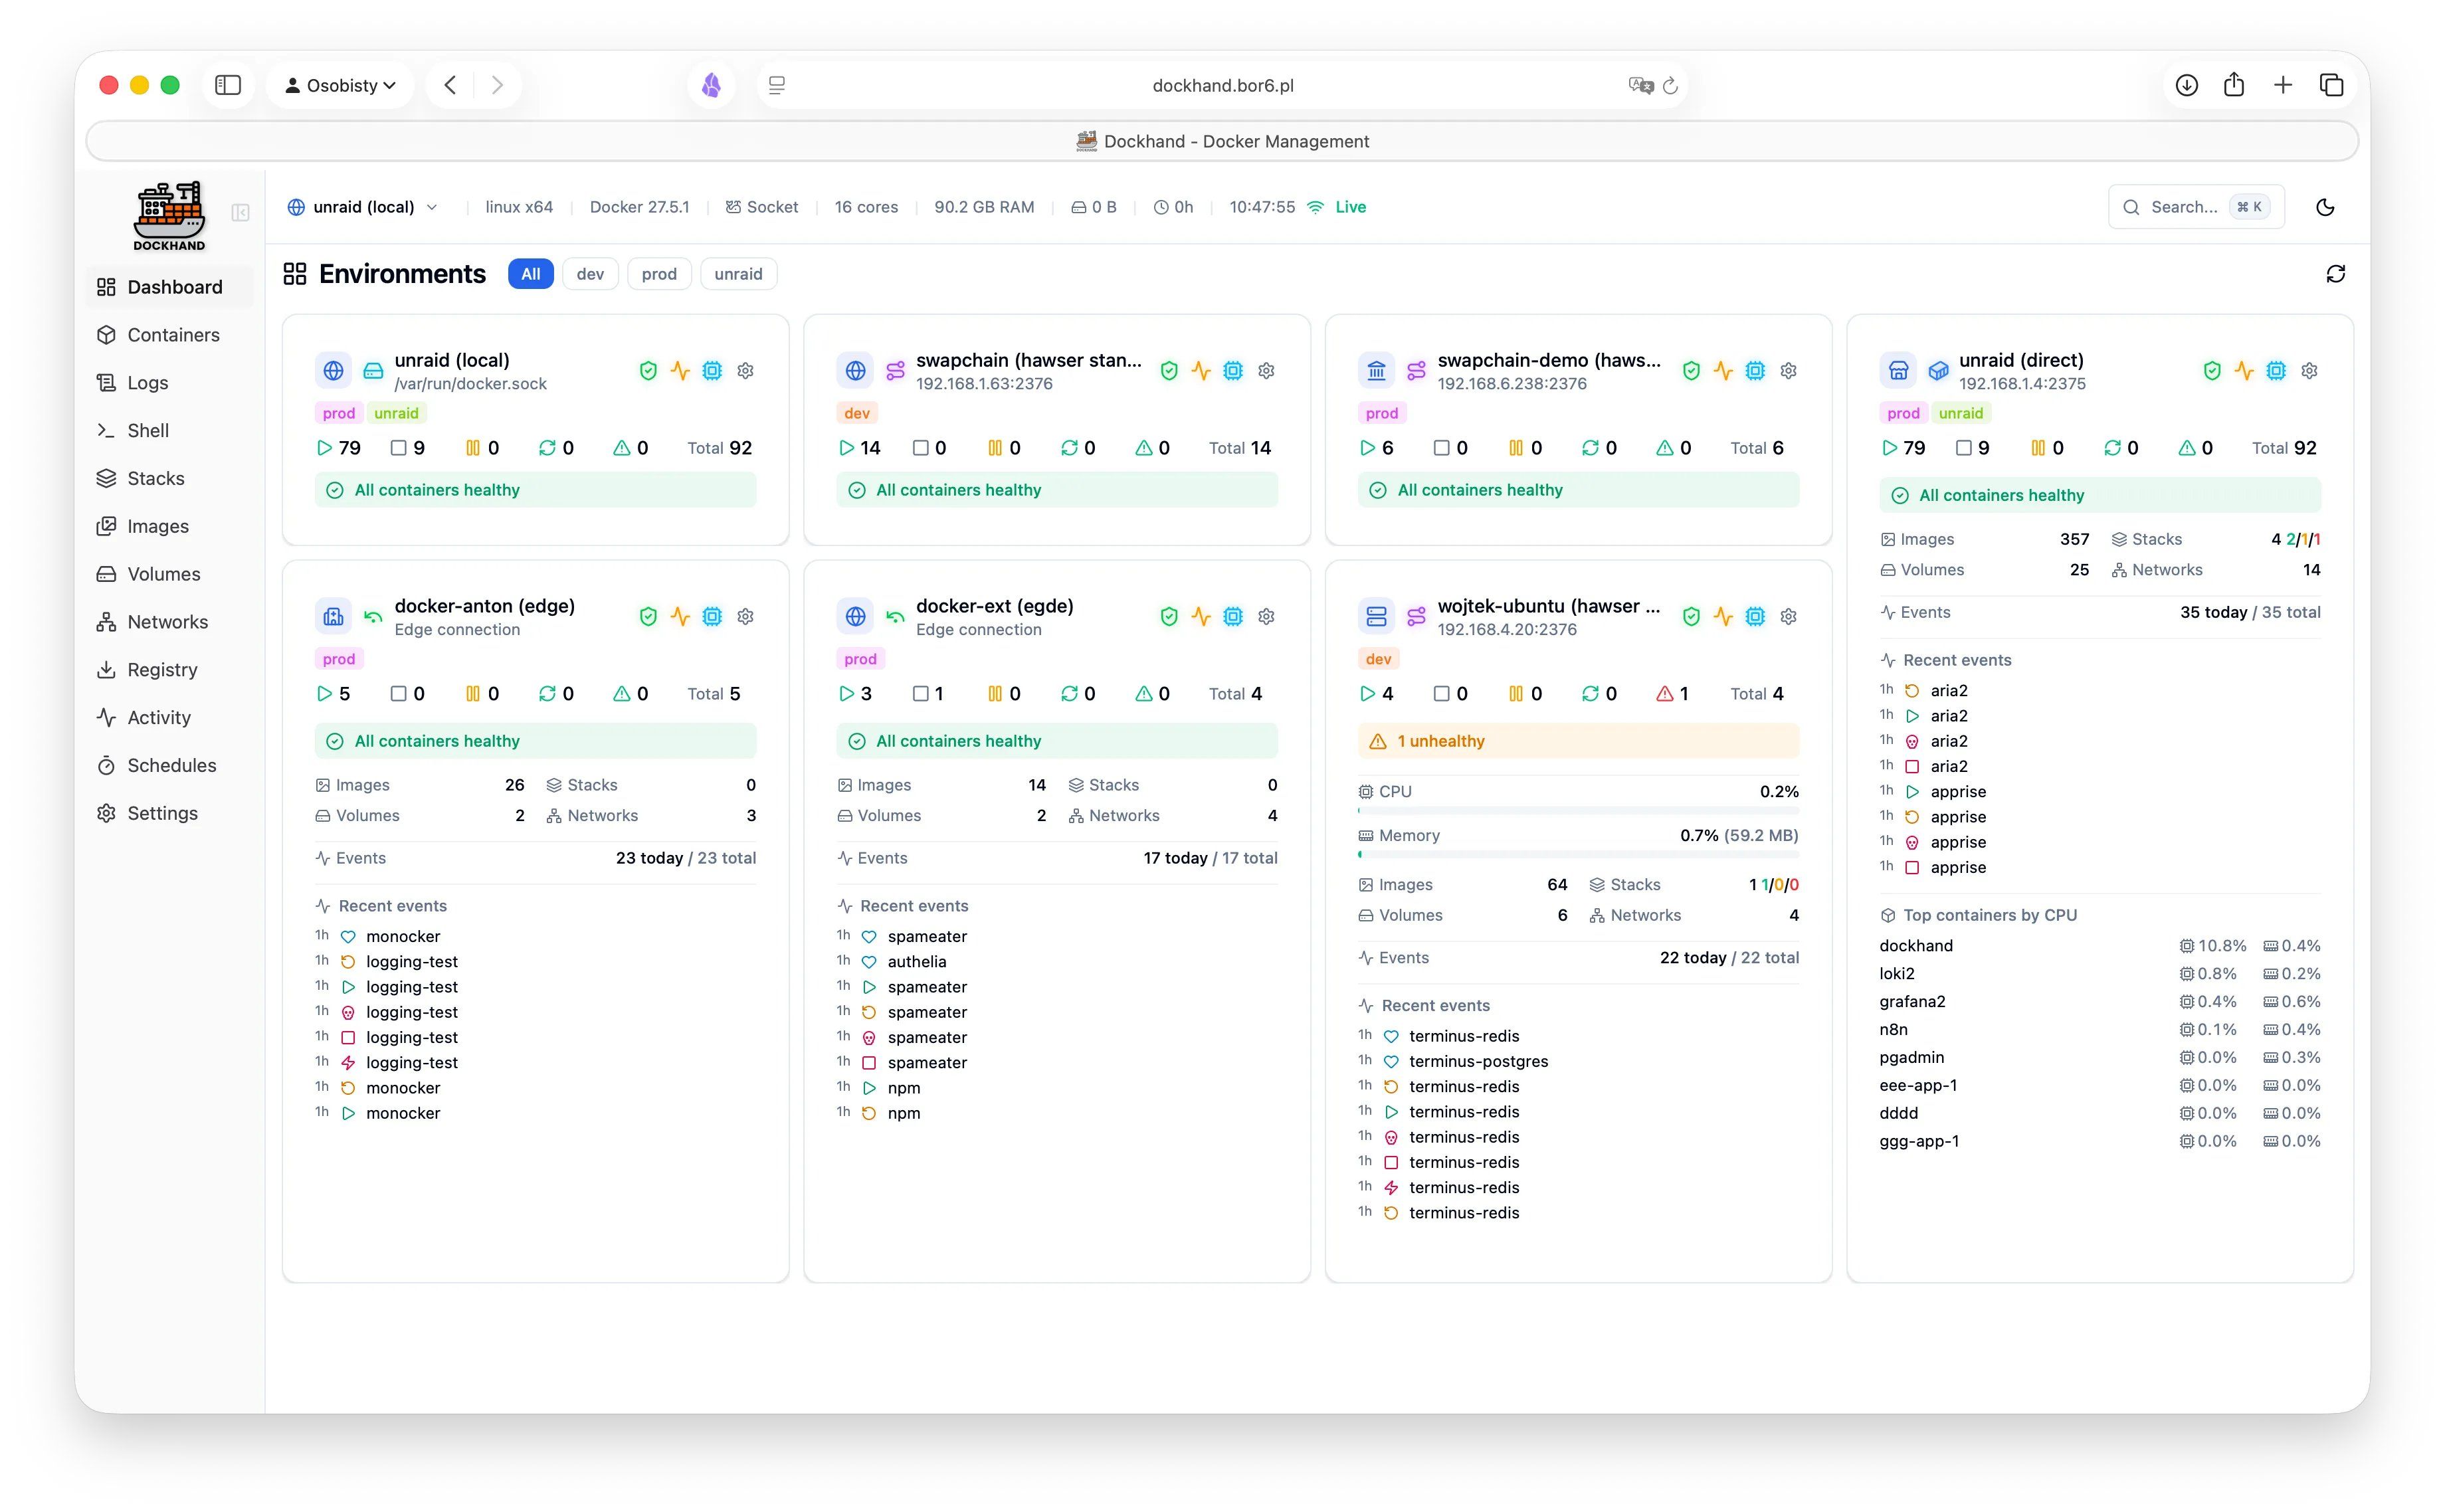Open settings gear on unraid (local) card
Viewport: 2445px width, 1512px height.
point(745,371)
